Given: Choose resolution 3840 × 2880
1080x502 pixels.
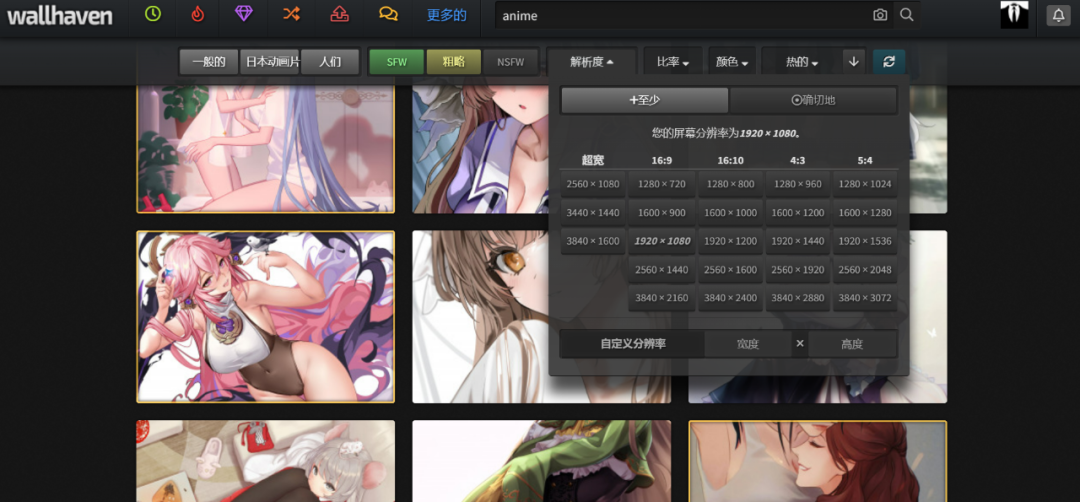Looking at the screenshot, I should 798,298.
